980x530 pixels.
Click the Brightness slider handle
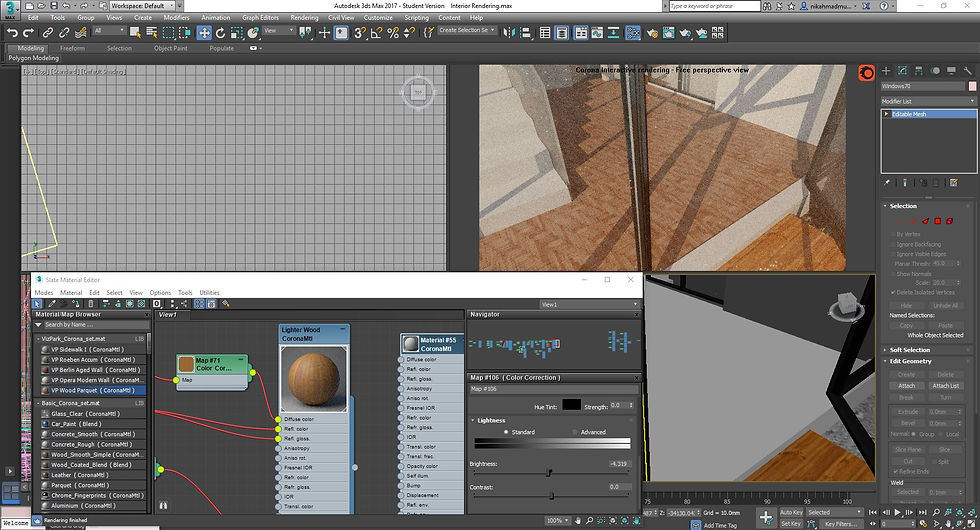click(549, 472)
